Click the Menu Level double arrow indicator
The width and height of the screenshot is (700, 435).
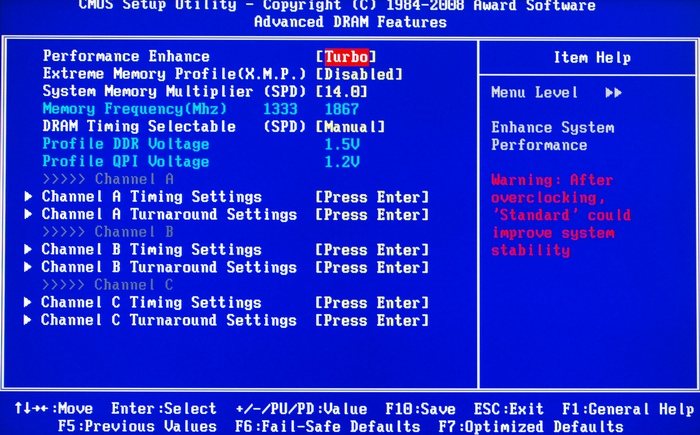(x=613, y=93)
